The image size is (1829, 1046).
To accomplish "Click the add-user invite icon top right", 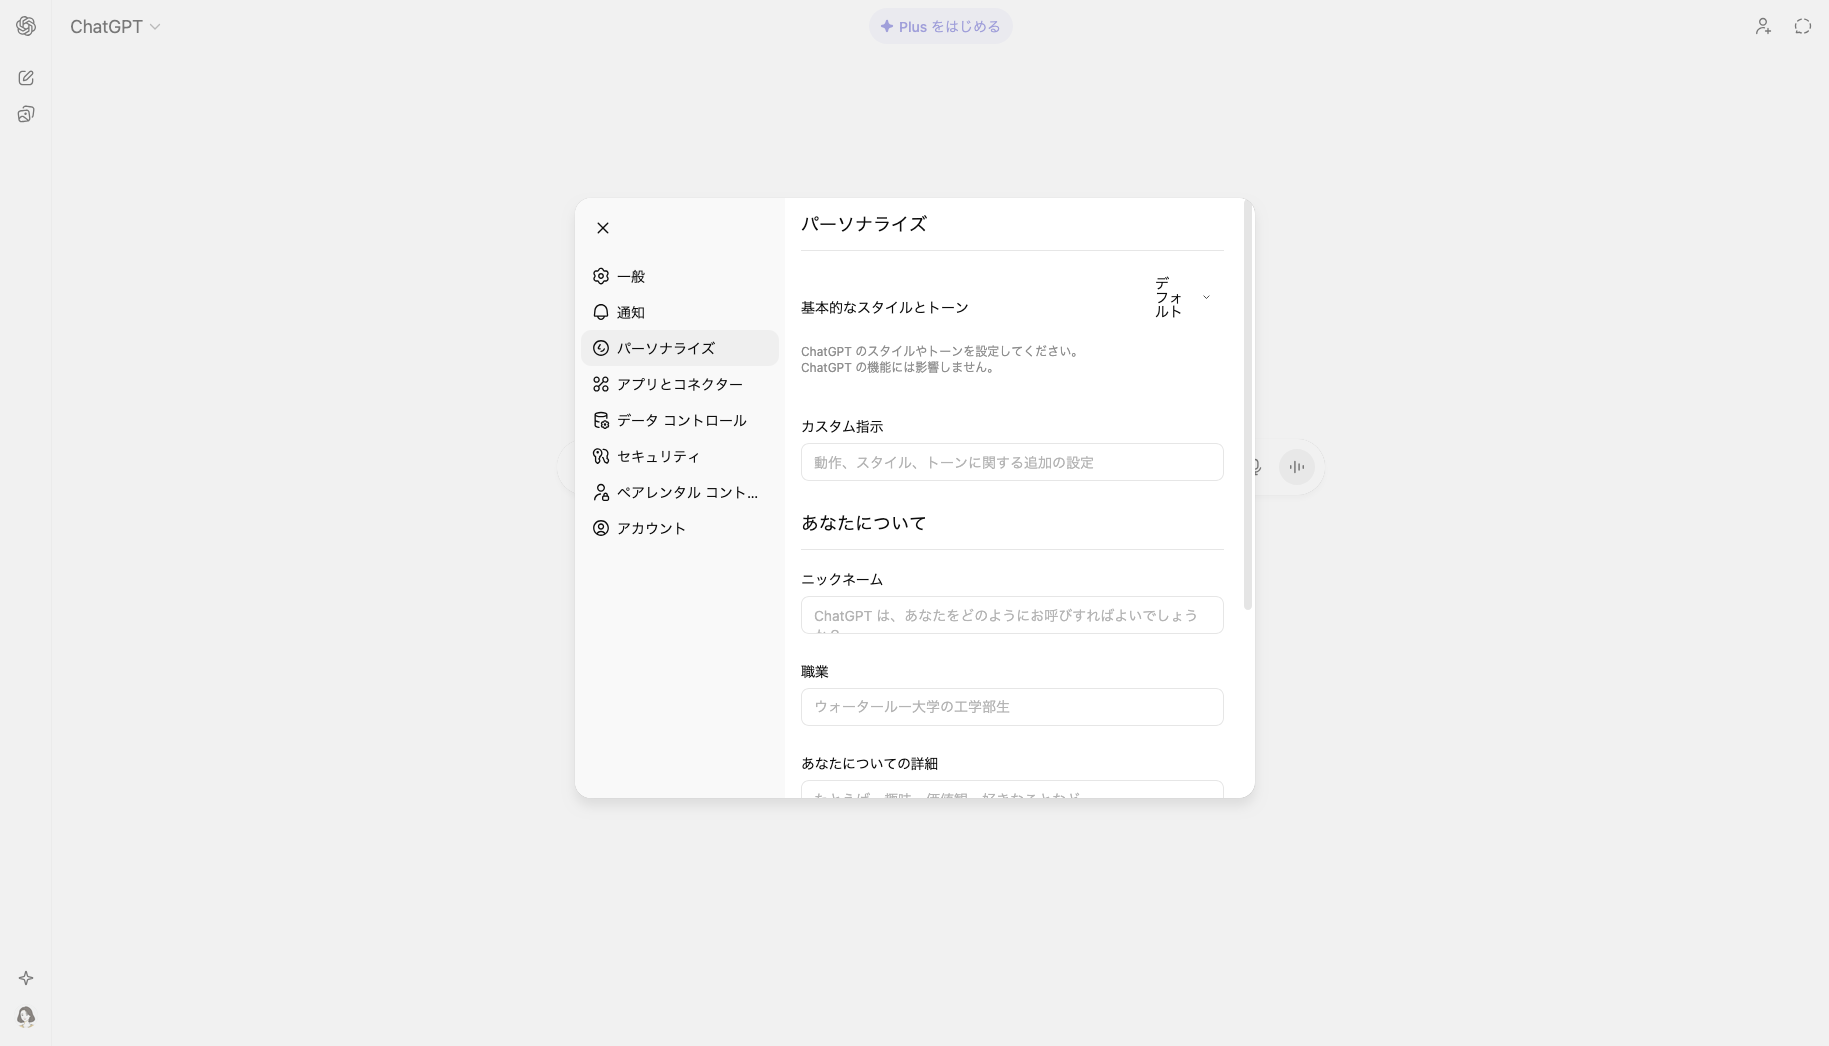I will [x=1763, y=26].
